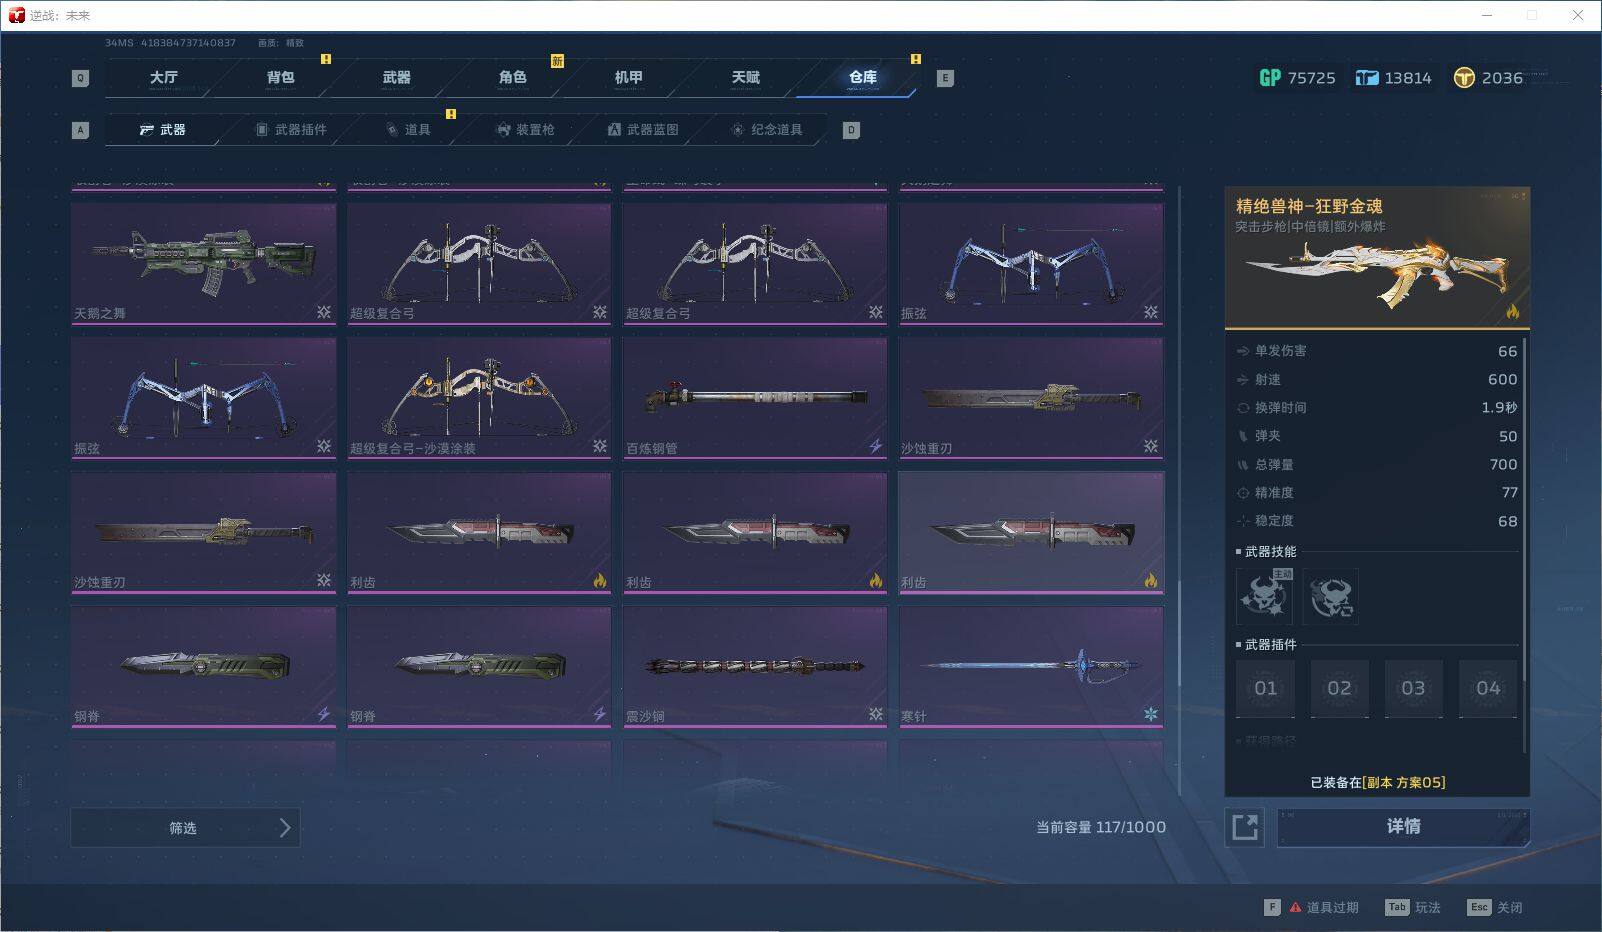The width and height of the screenshot is (1602, 932).
Task: Click the Q key hint icon
Action: click(x=81, y=78)
